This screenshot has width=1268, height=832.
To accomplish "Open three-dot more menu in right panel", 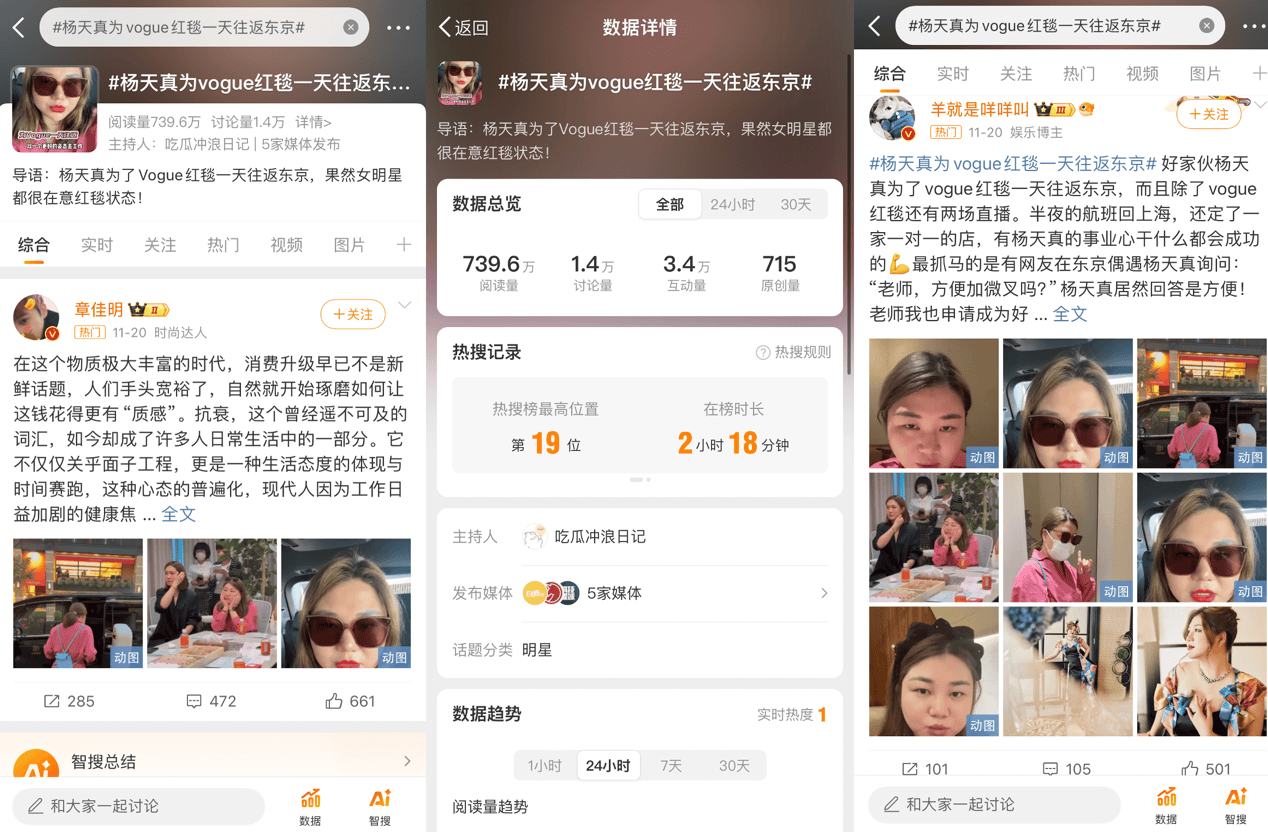I will 1254,26.
